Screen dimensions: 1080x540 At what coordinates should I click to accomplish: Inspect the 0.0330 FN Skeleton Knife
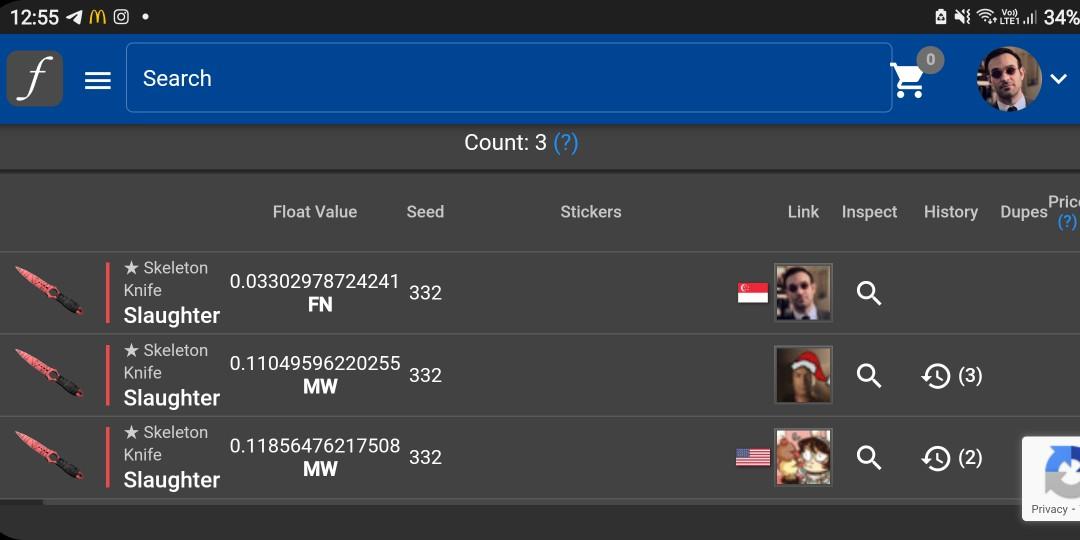click(869, 293)
